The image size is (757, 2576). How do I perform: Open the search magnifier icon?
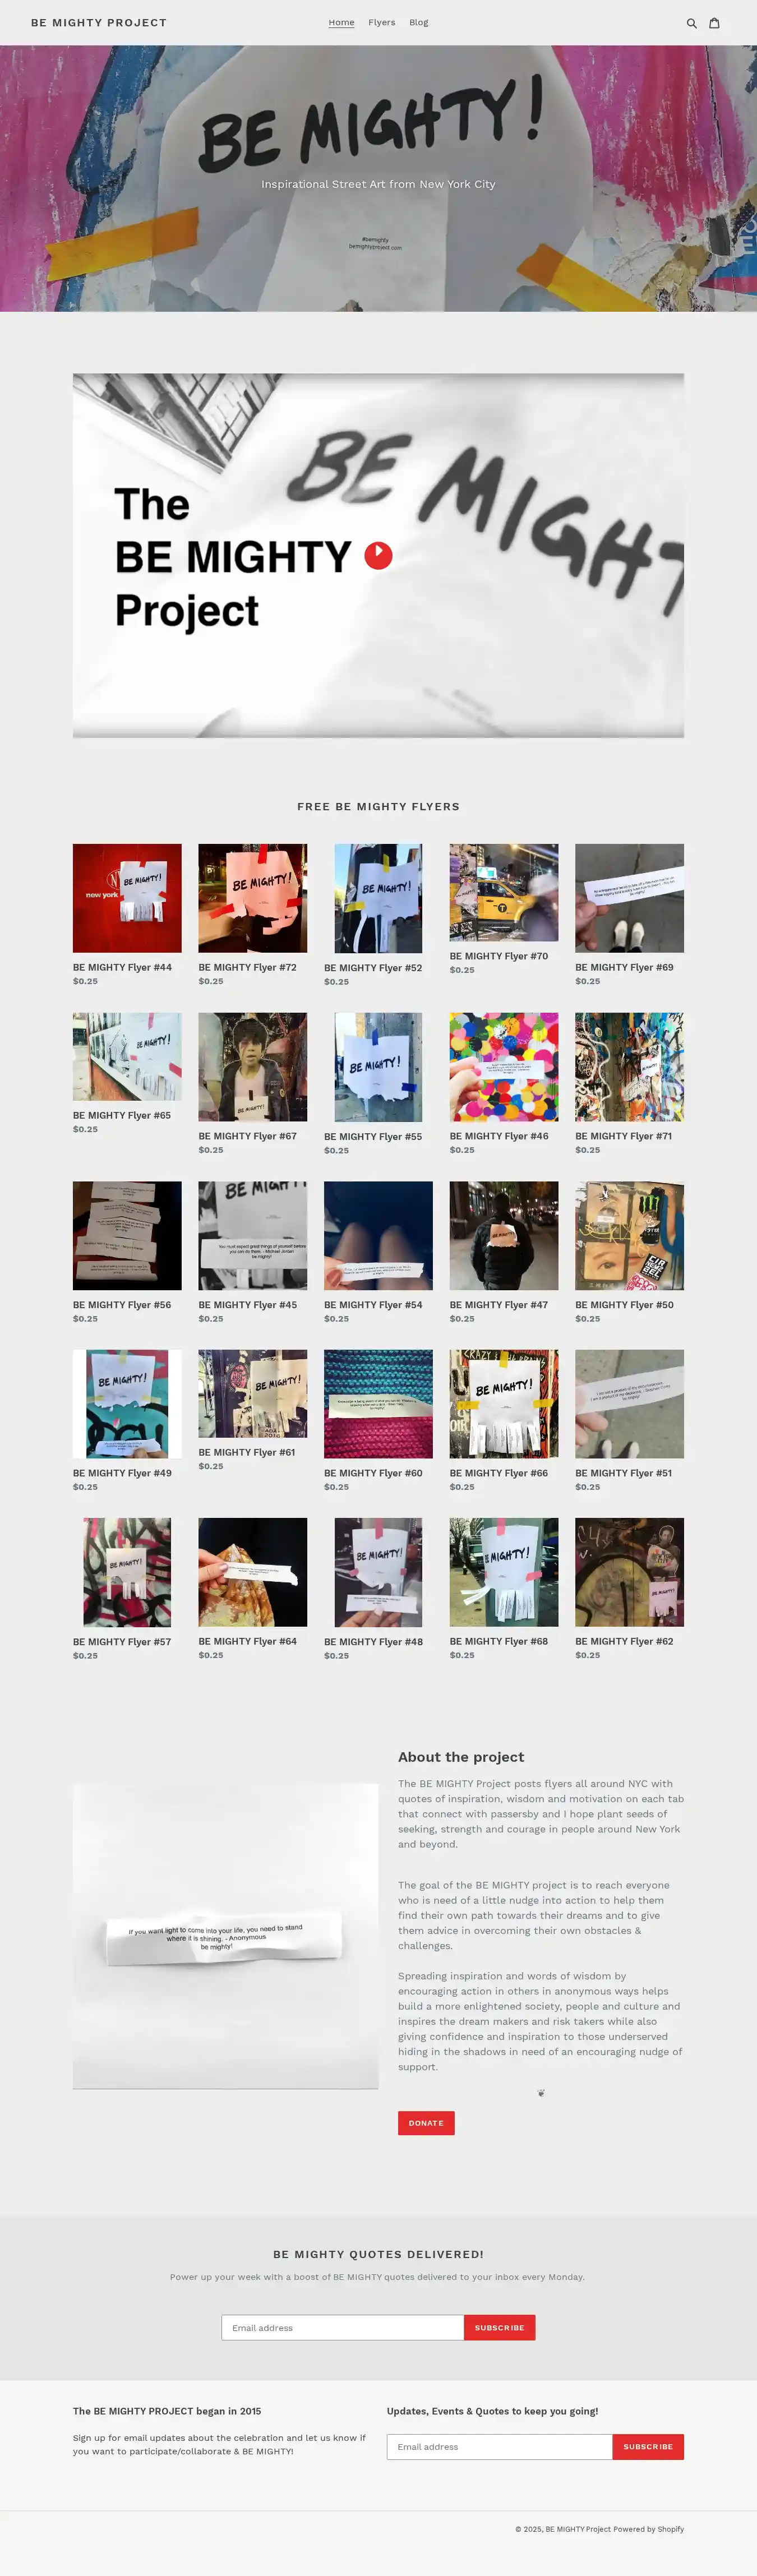pos(691,23)
